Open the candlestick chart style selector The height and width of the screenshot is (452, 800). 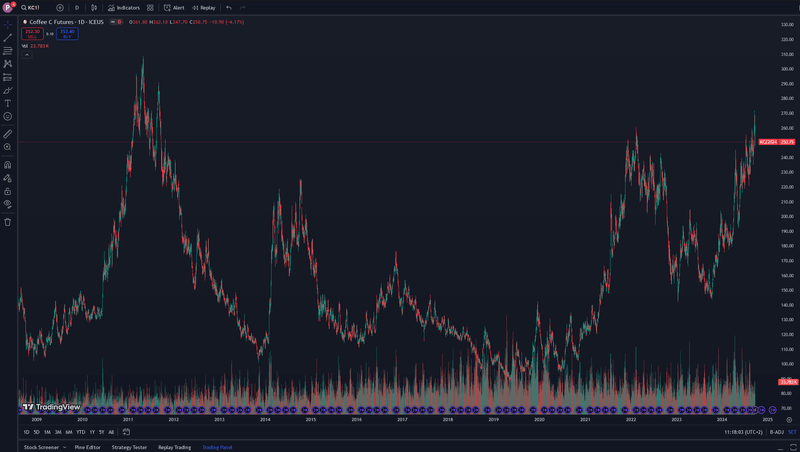tap(94, 8)
